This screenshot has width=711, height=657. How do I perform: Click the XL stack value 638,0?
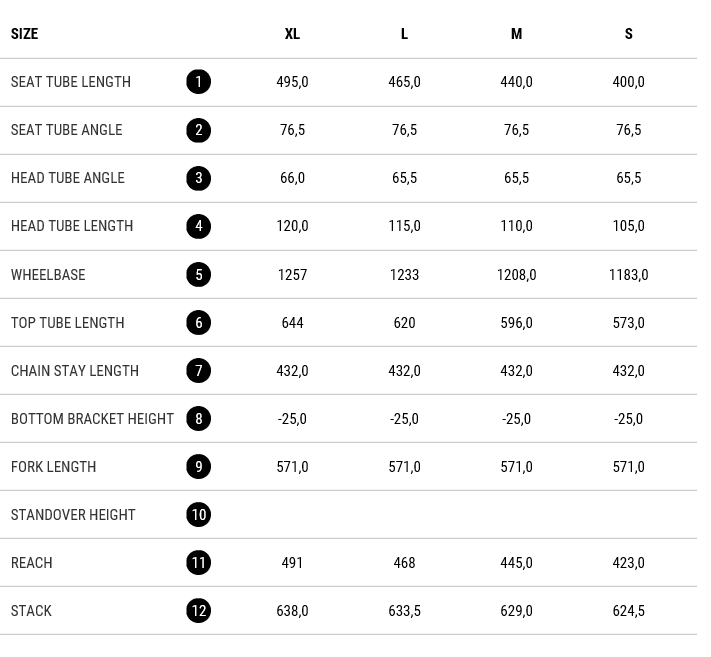click(292, 611)
